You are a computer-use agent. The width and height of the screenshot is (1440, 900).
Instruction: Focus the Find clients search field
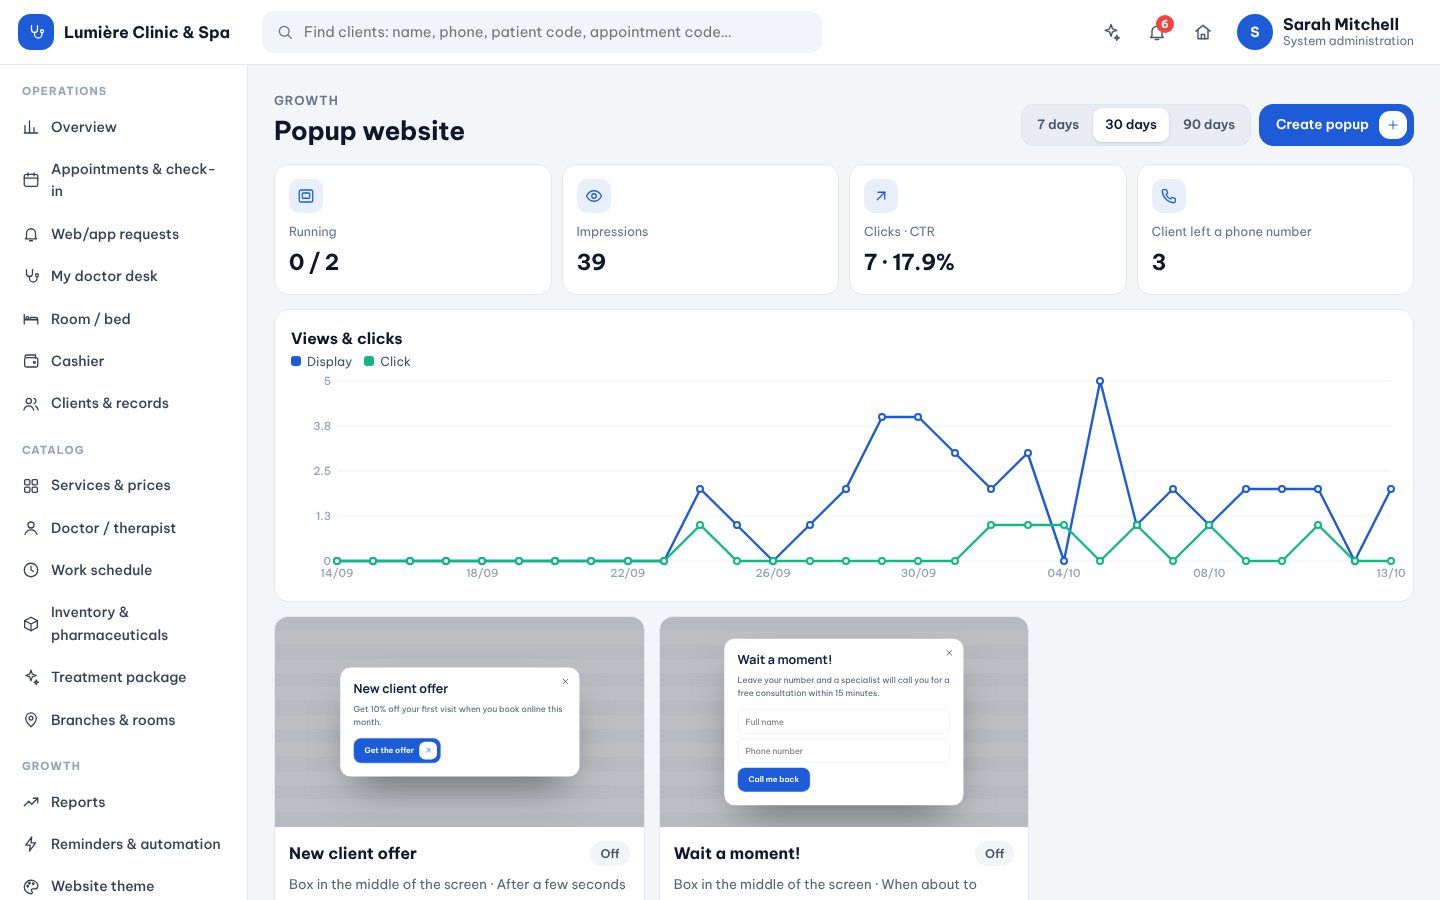point(542,32)
